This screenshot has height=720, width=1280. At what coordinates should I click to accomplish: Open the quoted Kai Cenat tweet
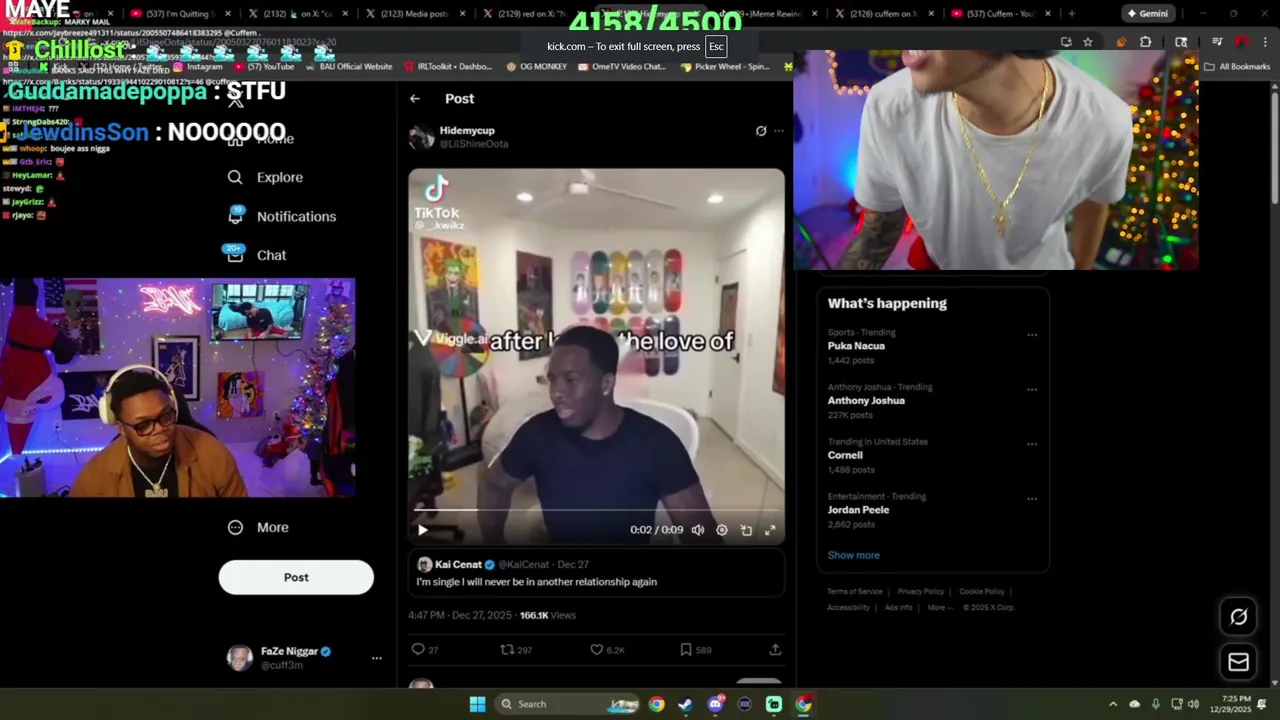(x=596, y=573)
